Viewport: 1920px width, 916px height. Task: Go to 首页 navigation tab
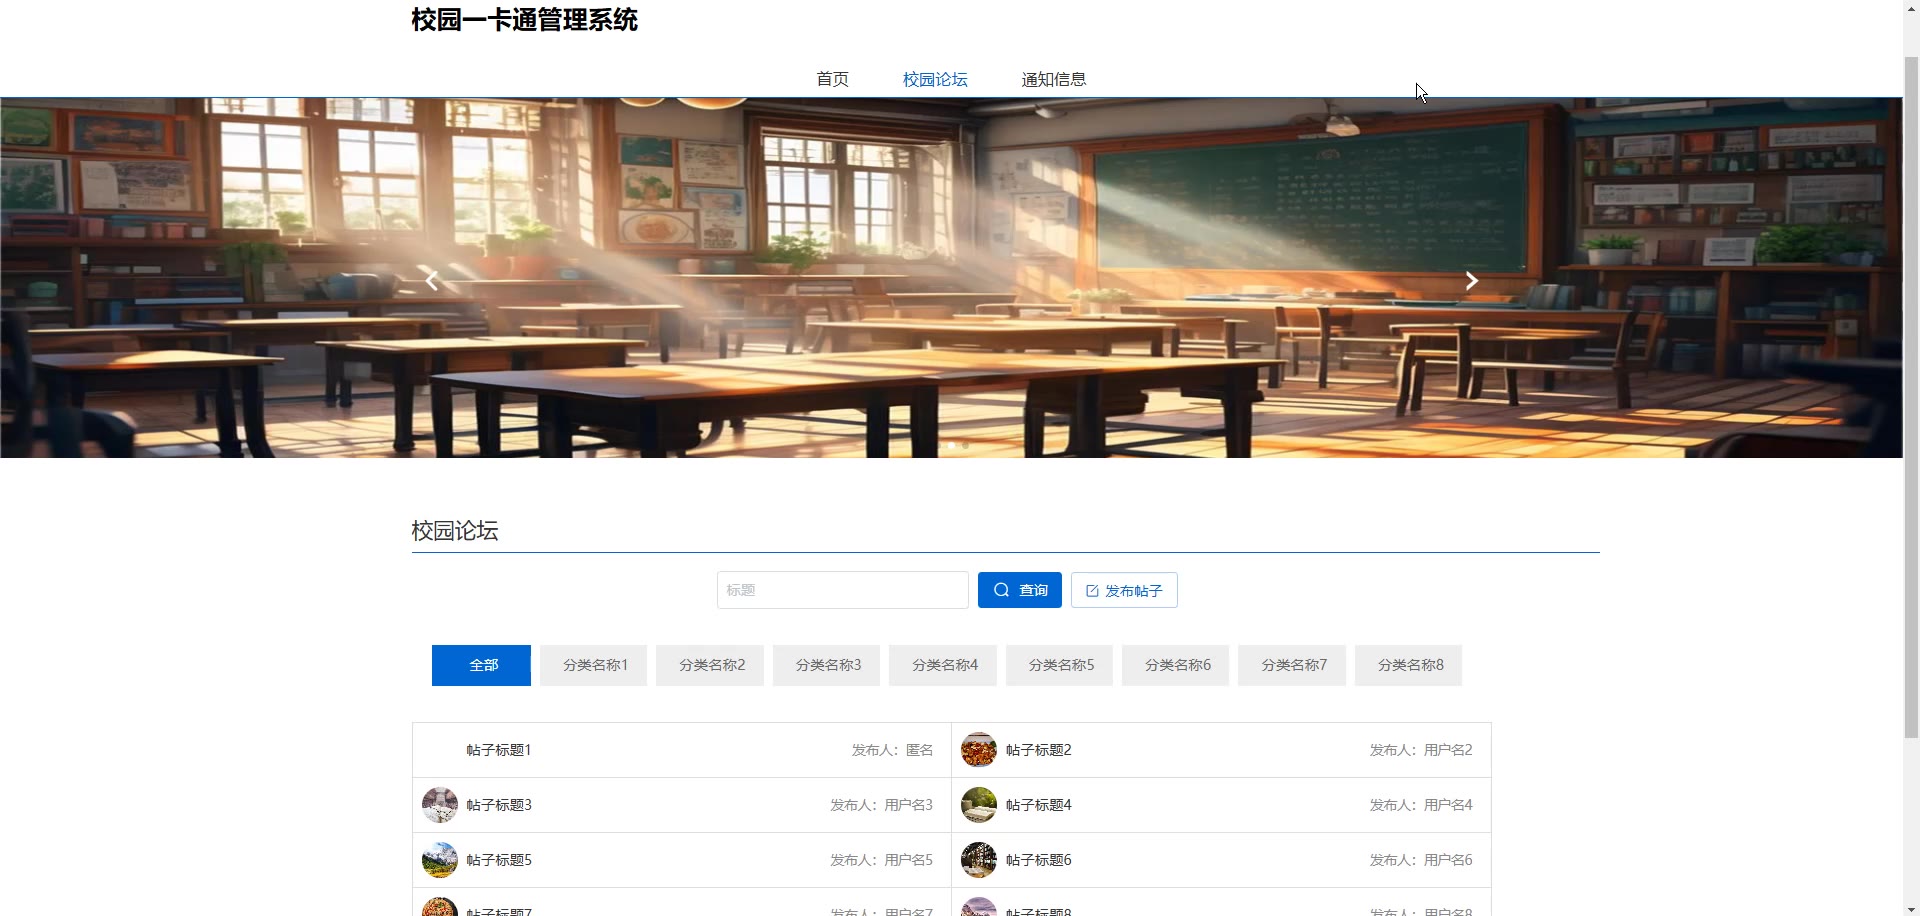(x=833, y=79)
